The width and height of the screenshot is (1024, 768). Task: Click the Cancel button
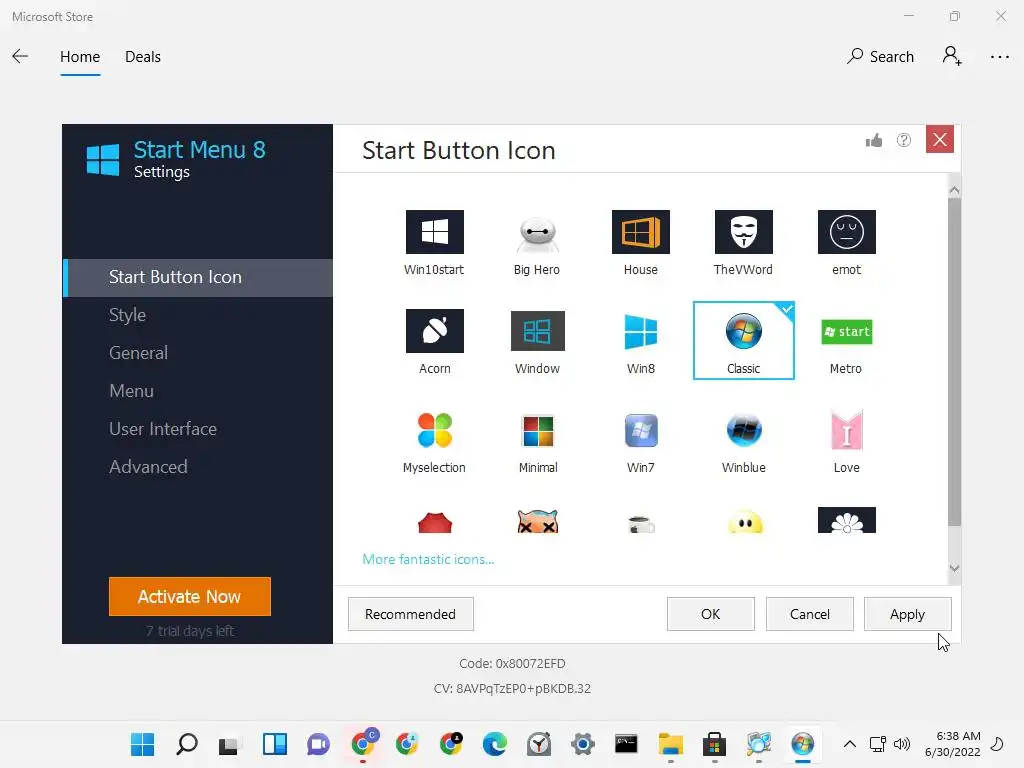pos(810,615)
